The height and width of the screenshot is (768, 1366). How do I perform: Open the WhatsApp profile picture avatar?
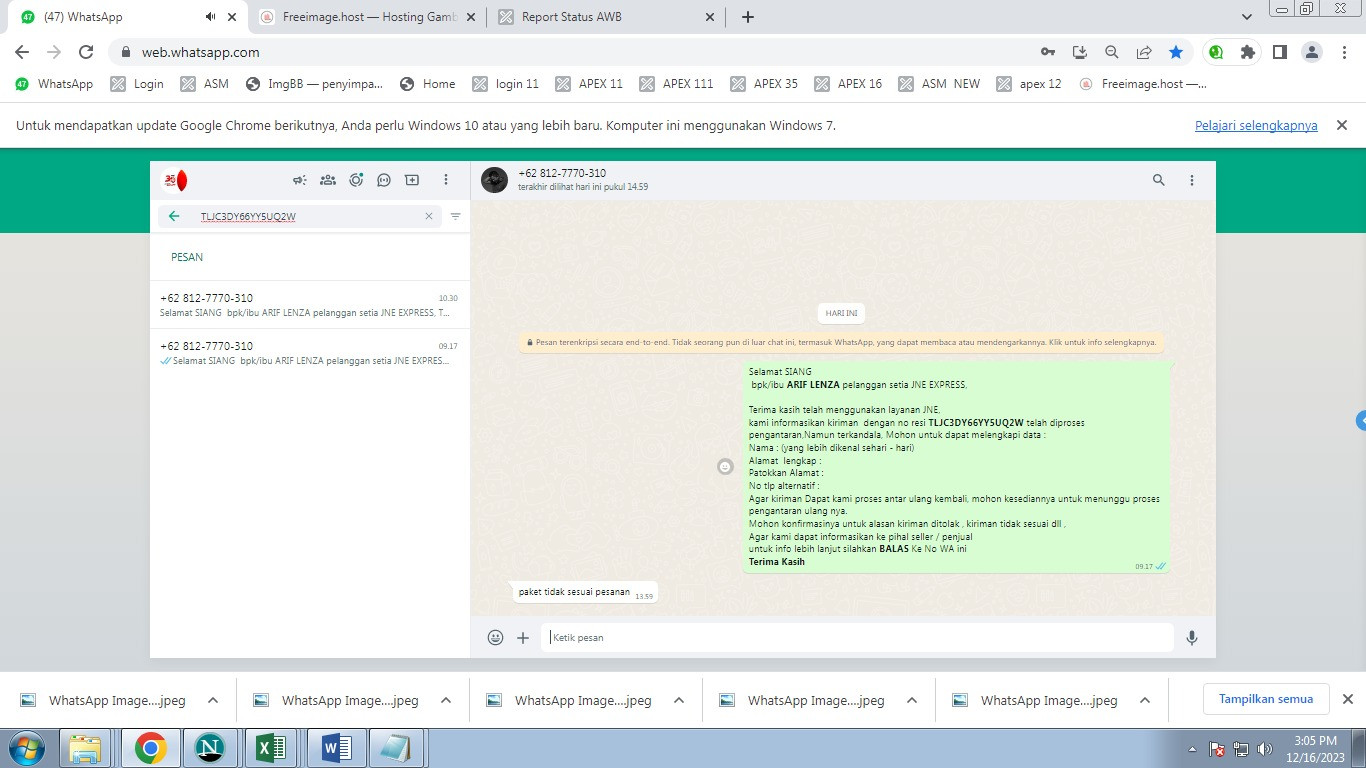coord(175,180)
